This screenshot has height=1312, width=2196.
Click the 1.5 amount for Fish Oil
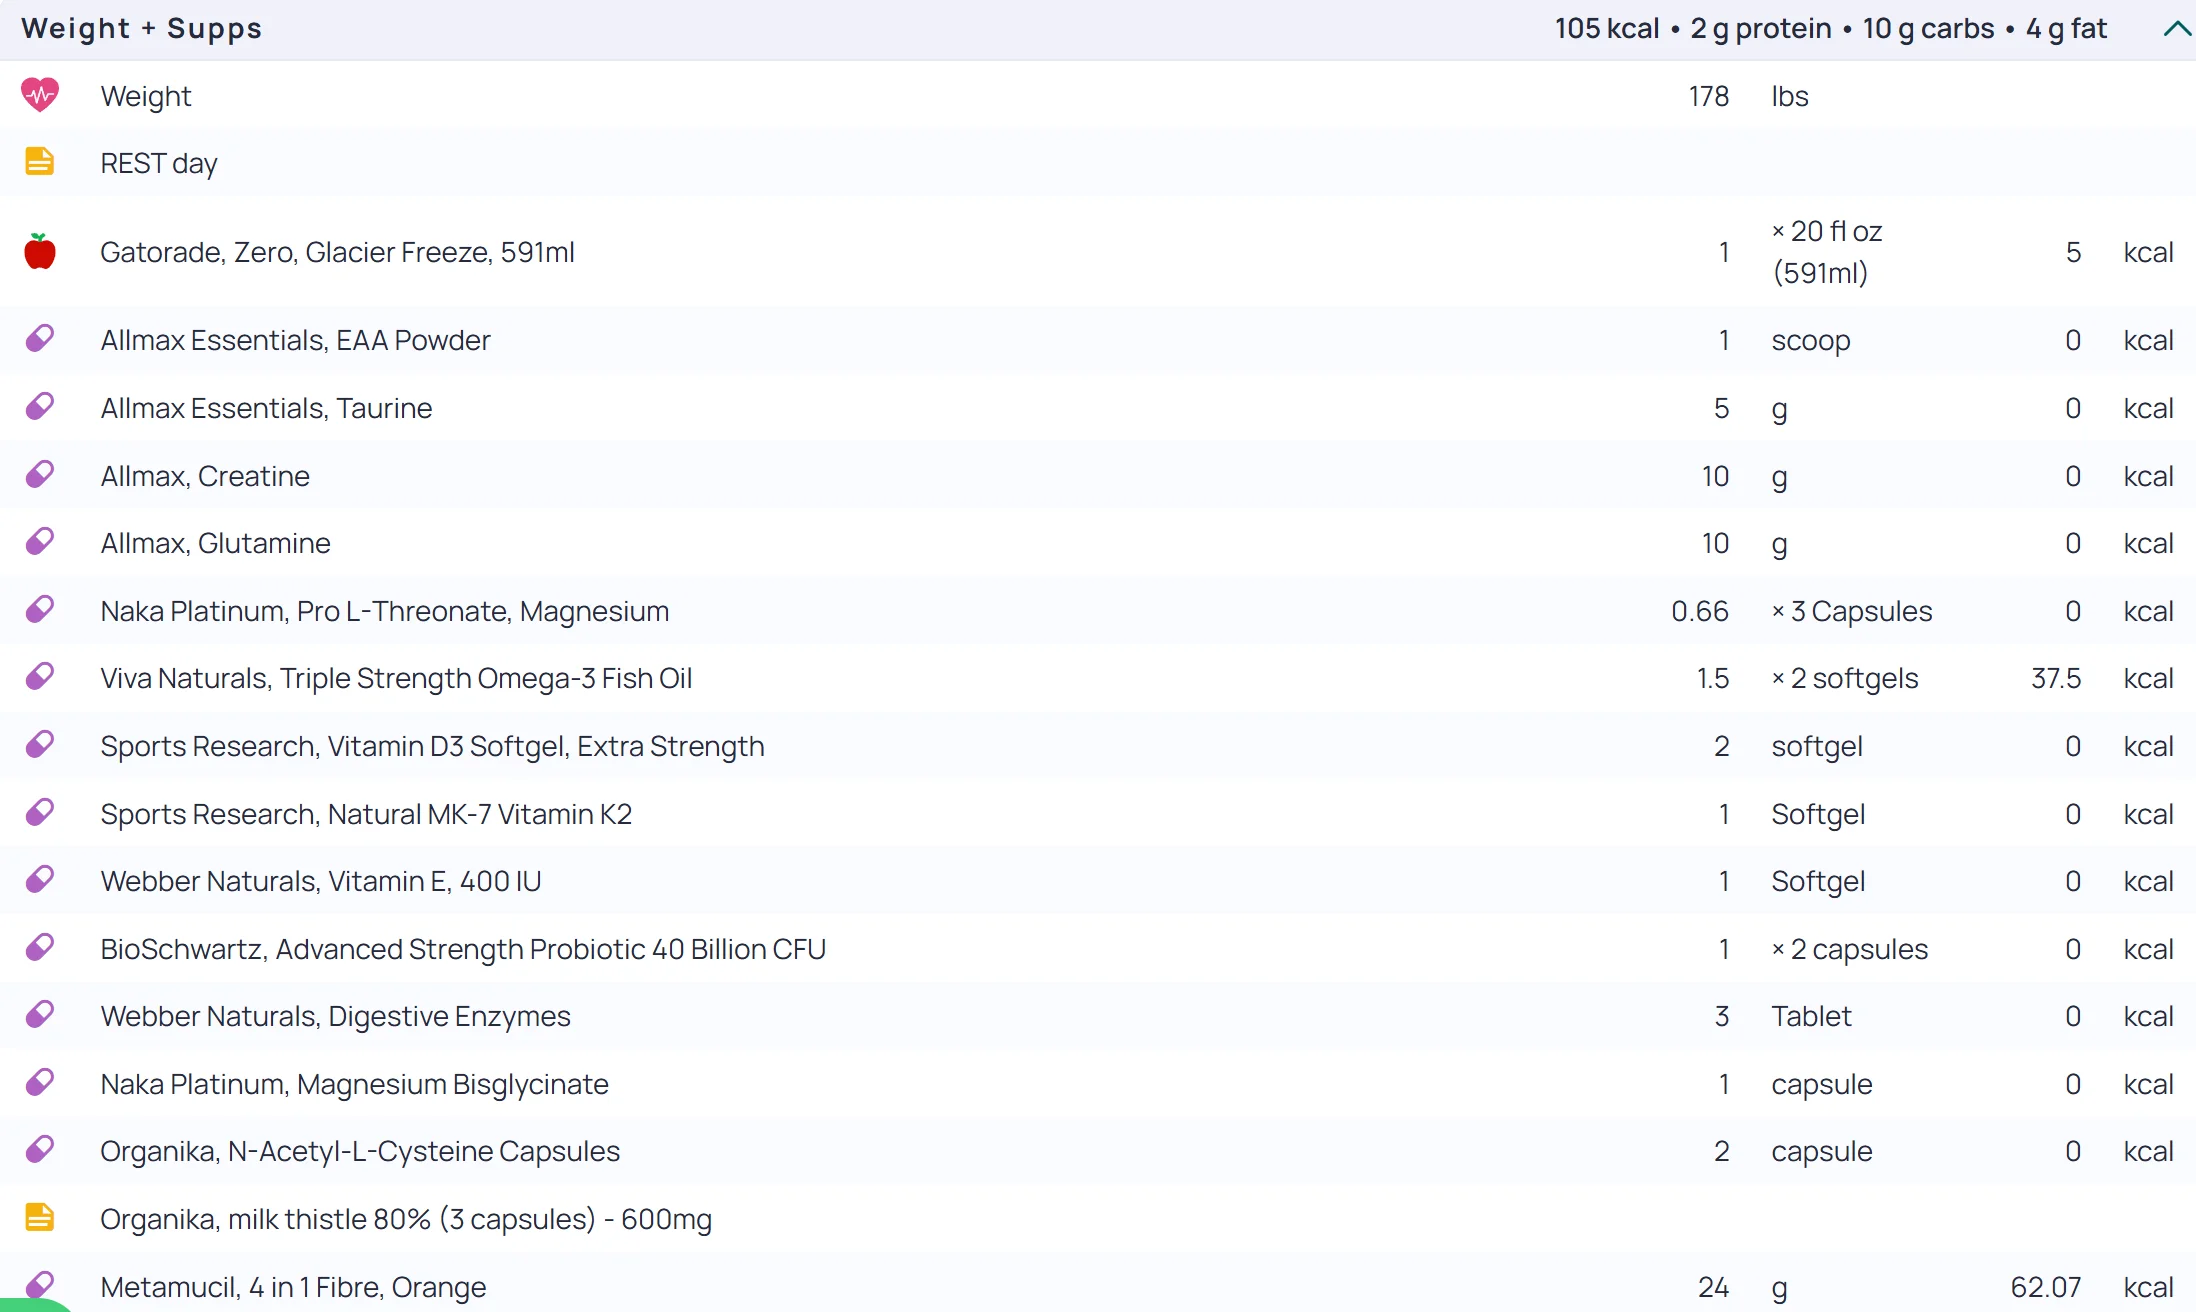tap(1713, 678)
